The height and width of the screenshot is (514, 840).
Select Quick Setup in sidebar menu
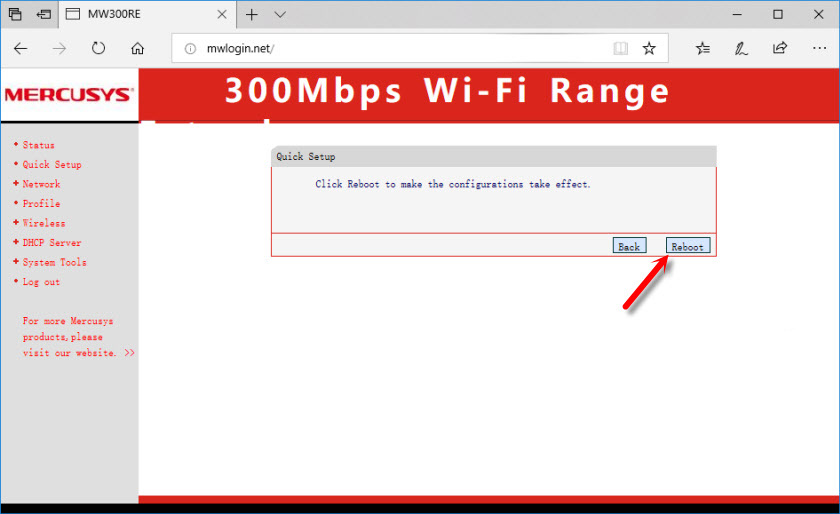click(x=52, y=164)
